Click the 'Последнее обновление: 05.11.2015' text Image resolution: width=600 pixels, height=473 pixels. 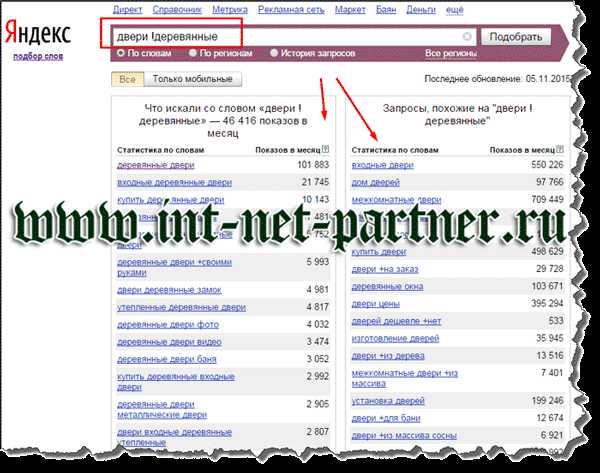[499, 79]
